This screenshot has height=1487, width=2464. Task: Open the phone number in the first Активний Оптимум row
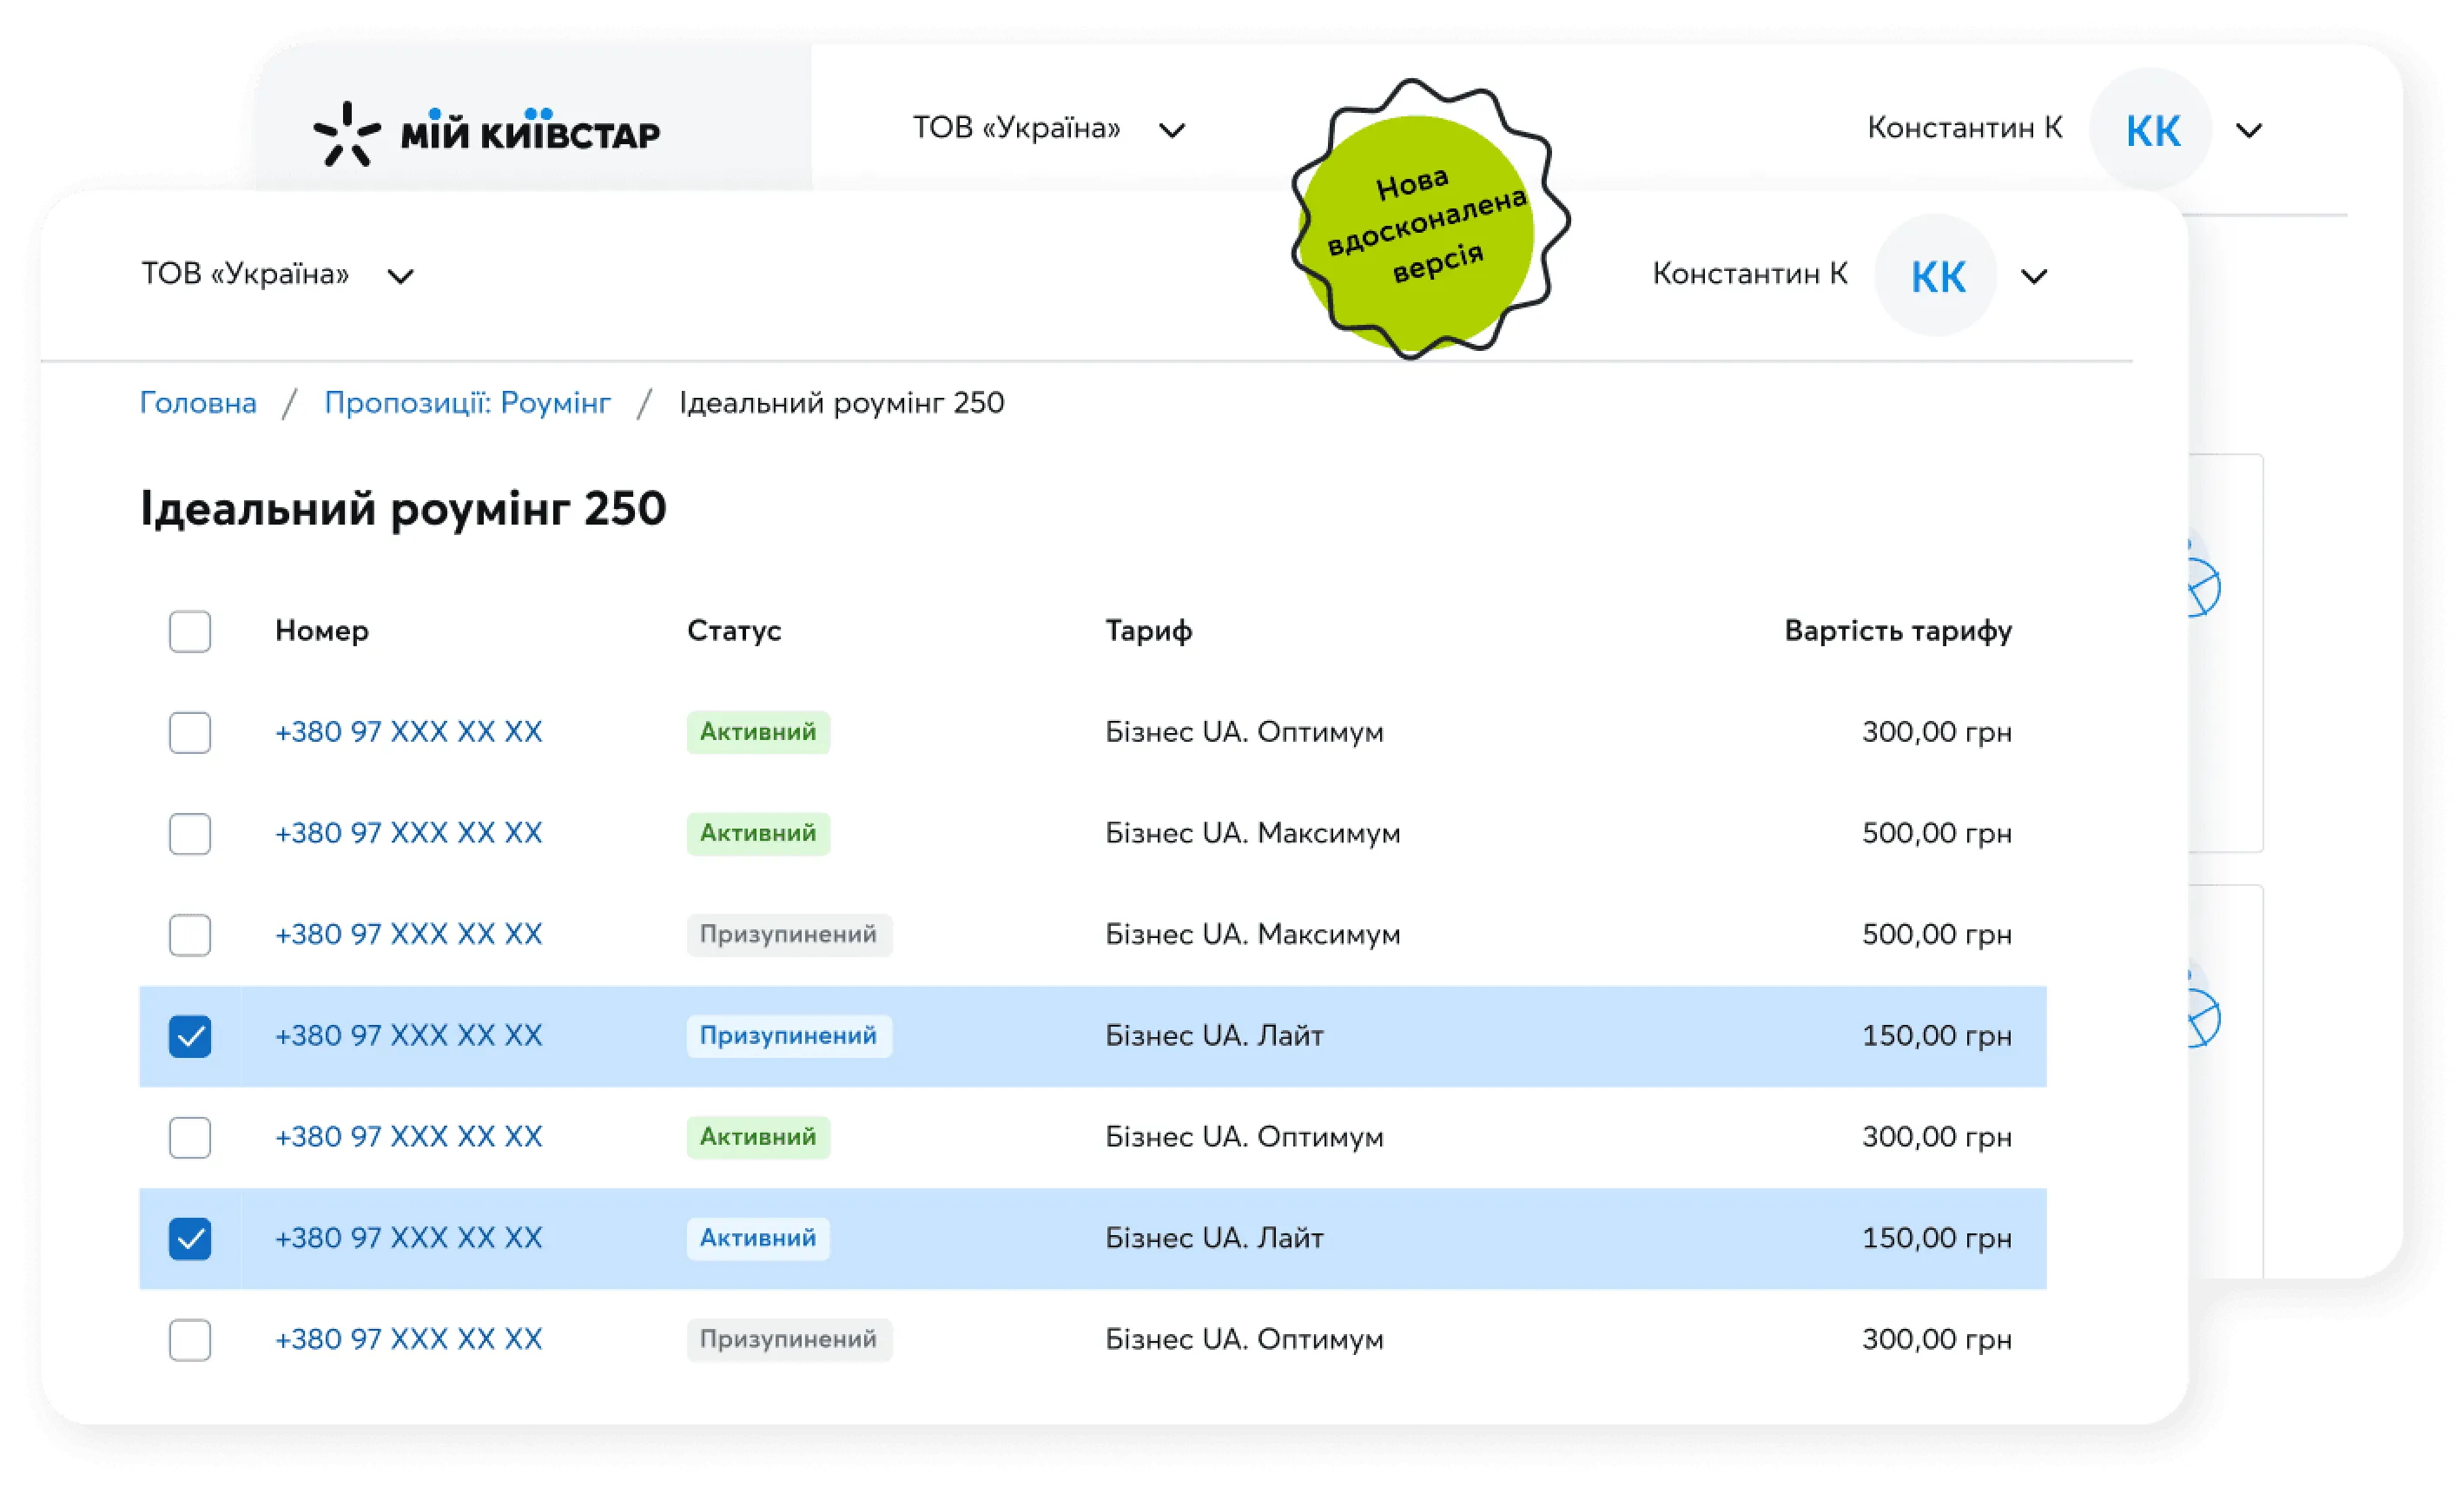408,732
